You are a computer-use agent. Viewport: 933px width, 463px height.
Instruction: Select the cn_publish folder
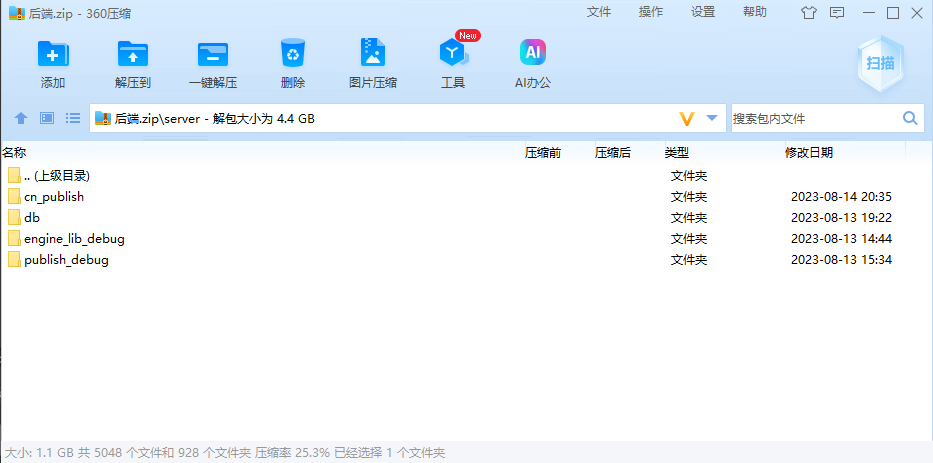pos(54,197)
